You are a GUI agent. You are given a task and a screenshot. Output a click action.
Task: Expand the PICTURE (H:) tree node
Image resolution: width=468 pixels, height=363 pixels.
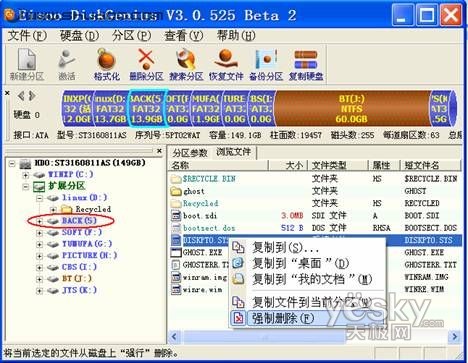pyautogui.click(x=39, y=256)
